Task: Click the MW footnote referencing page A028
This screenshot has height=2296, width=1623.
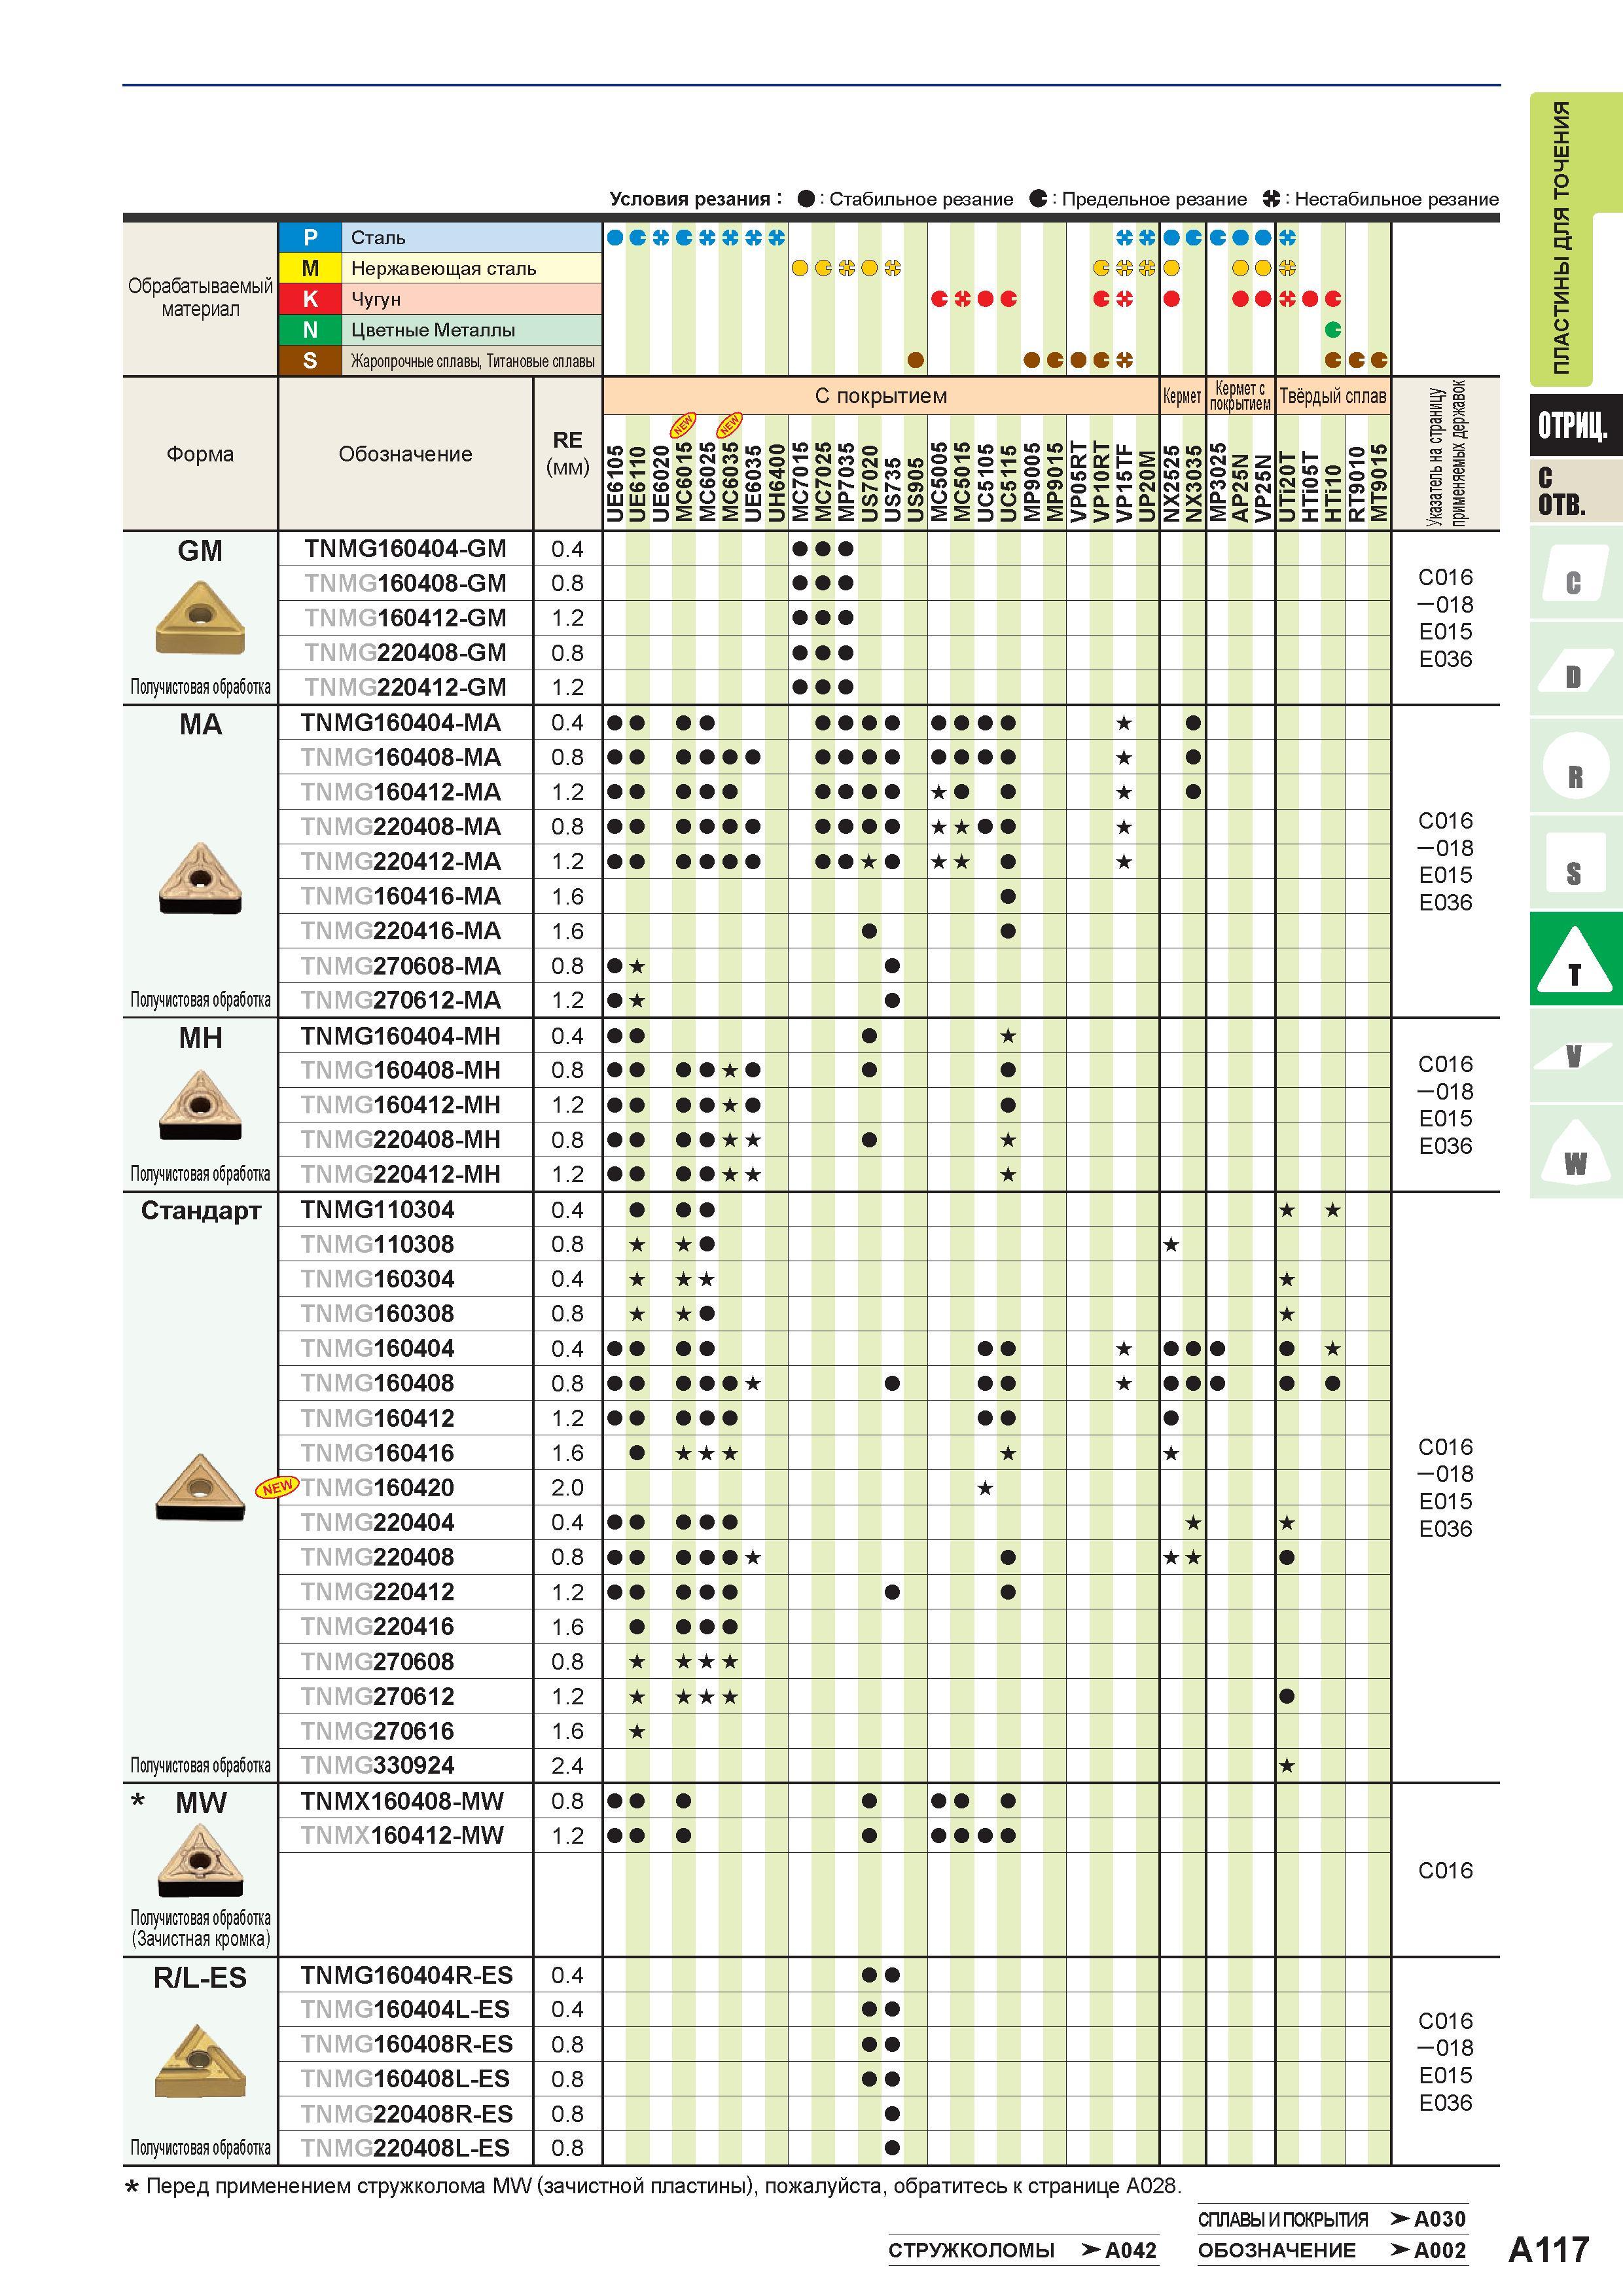Action: [652, 2186]
